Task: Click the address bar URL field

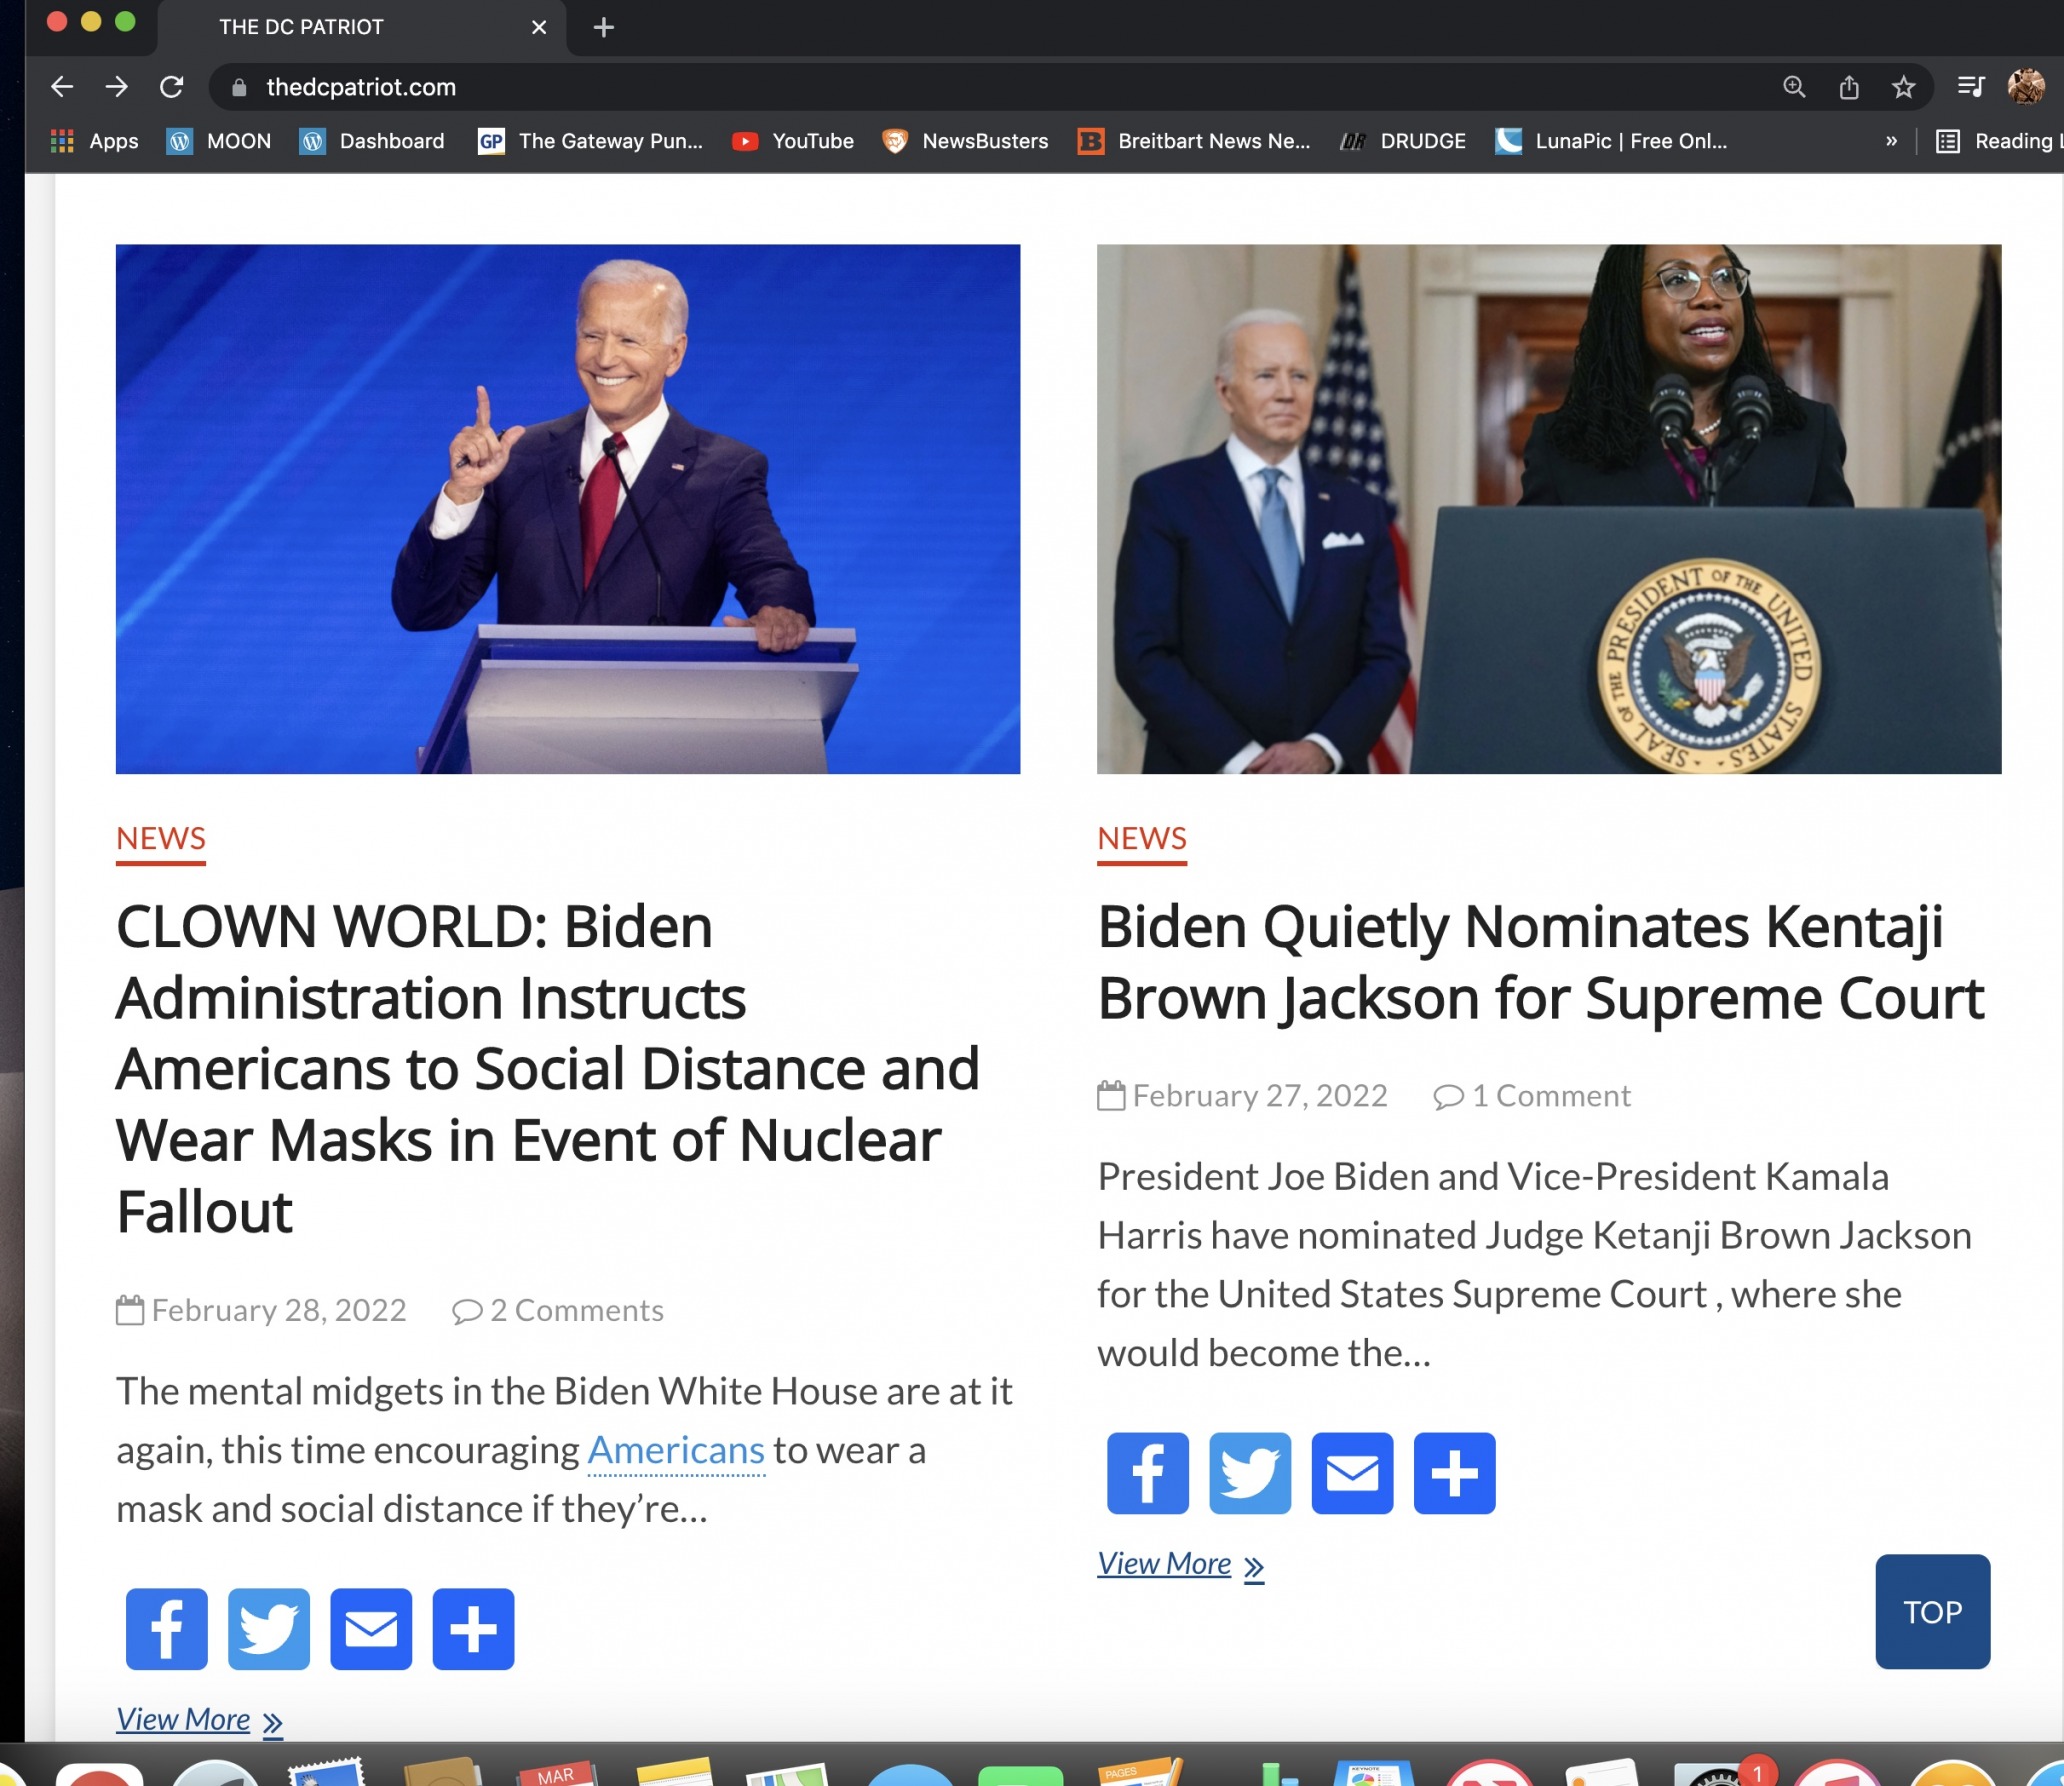Action: [x=1000, y=87]
